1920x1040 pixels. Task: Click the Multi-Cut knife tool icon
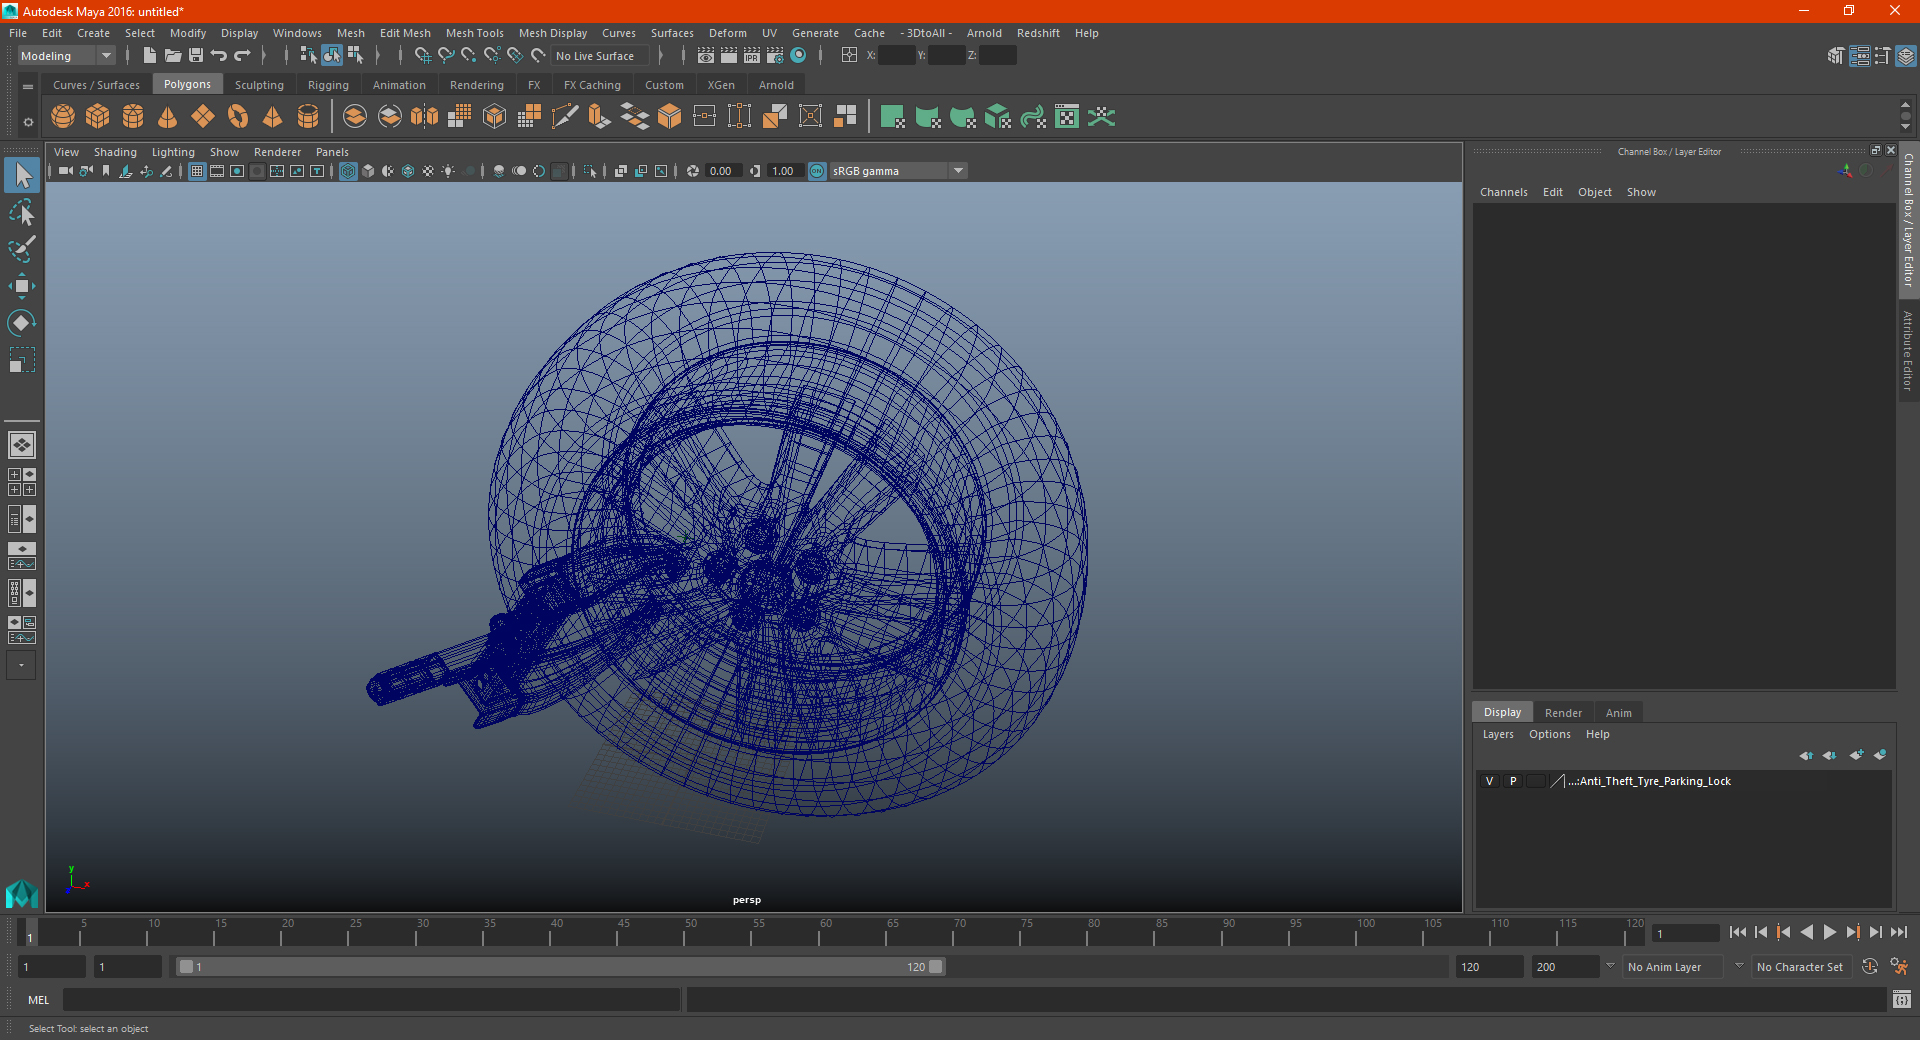tap(565, 117)
